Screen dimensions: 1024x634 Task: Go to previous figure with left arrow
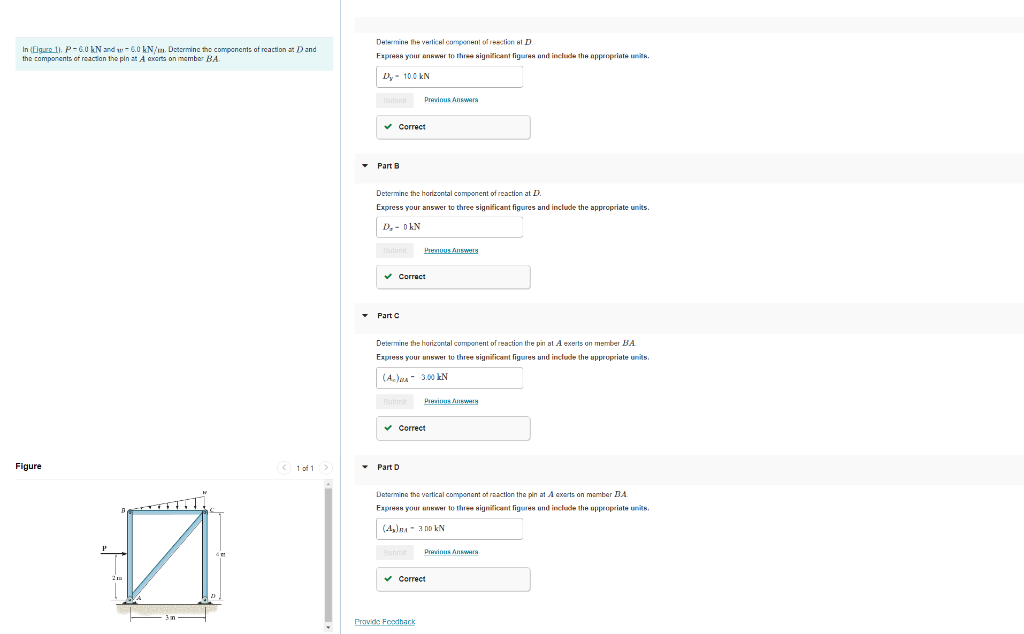284,468
